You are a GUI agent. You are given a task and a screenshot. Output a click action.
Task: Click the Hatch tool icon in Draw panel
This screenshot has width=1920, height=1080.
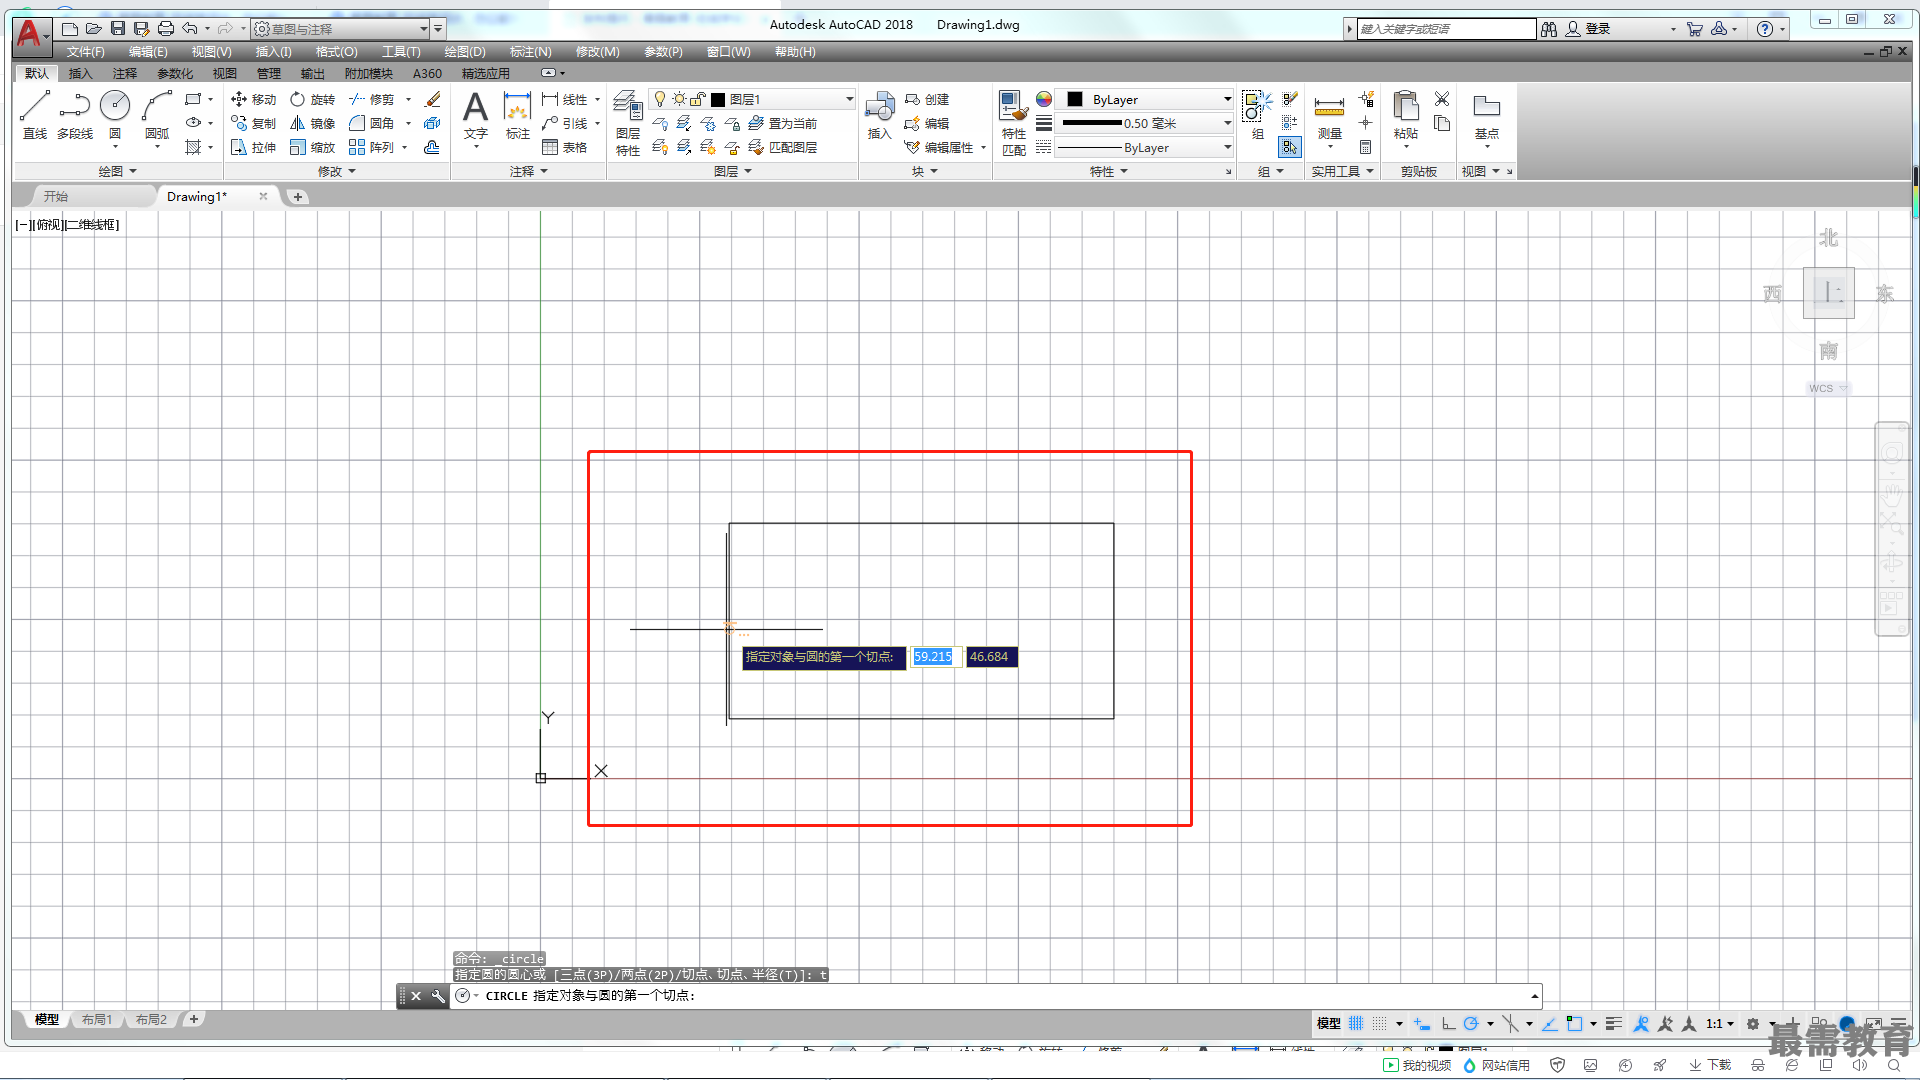194,147
